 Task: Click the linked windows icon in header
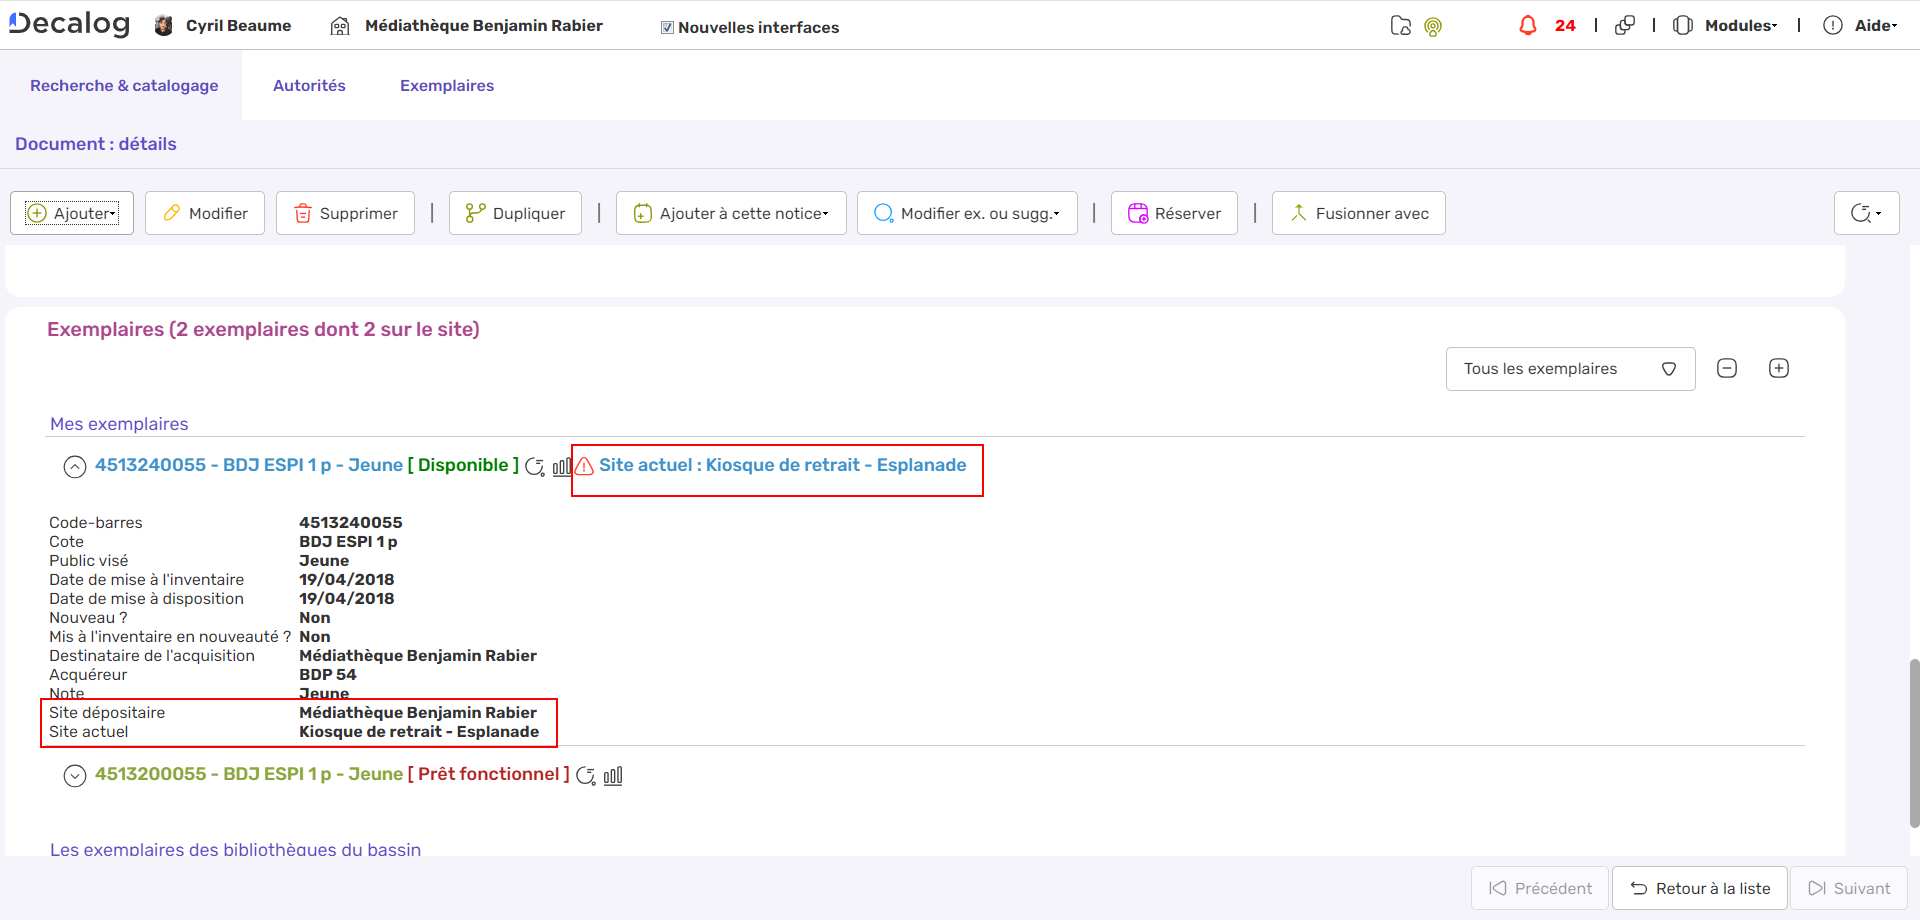pyautogui.click(x=1625, y=26)
